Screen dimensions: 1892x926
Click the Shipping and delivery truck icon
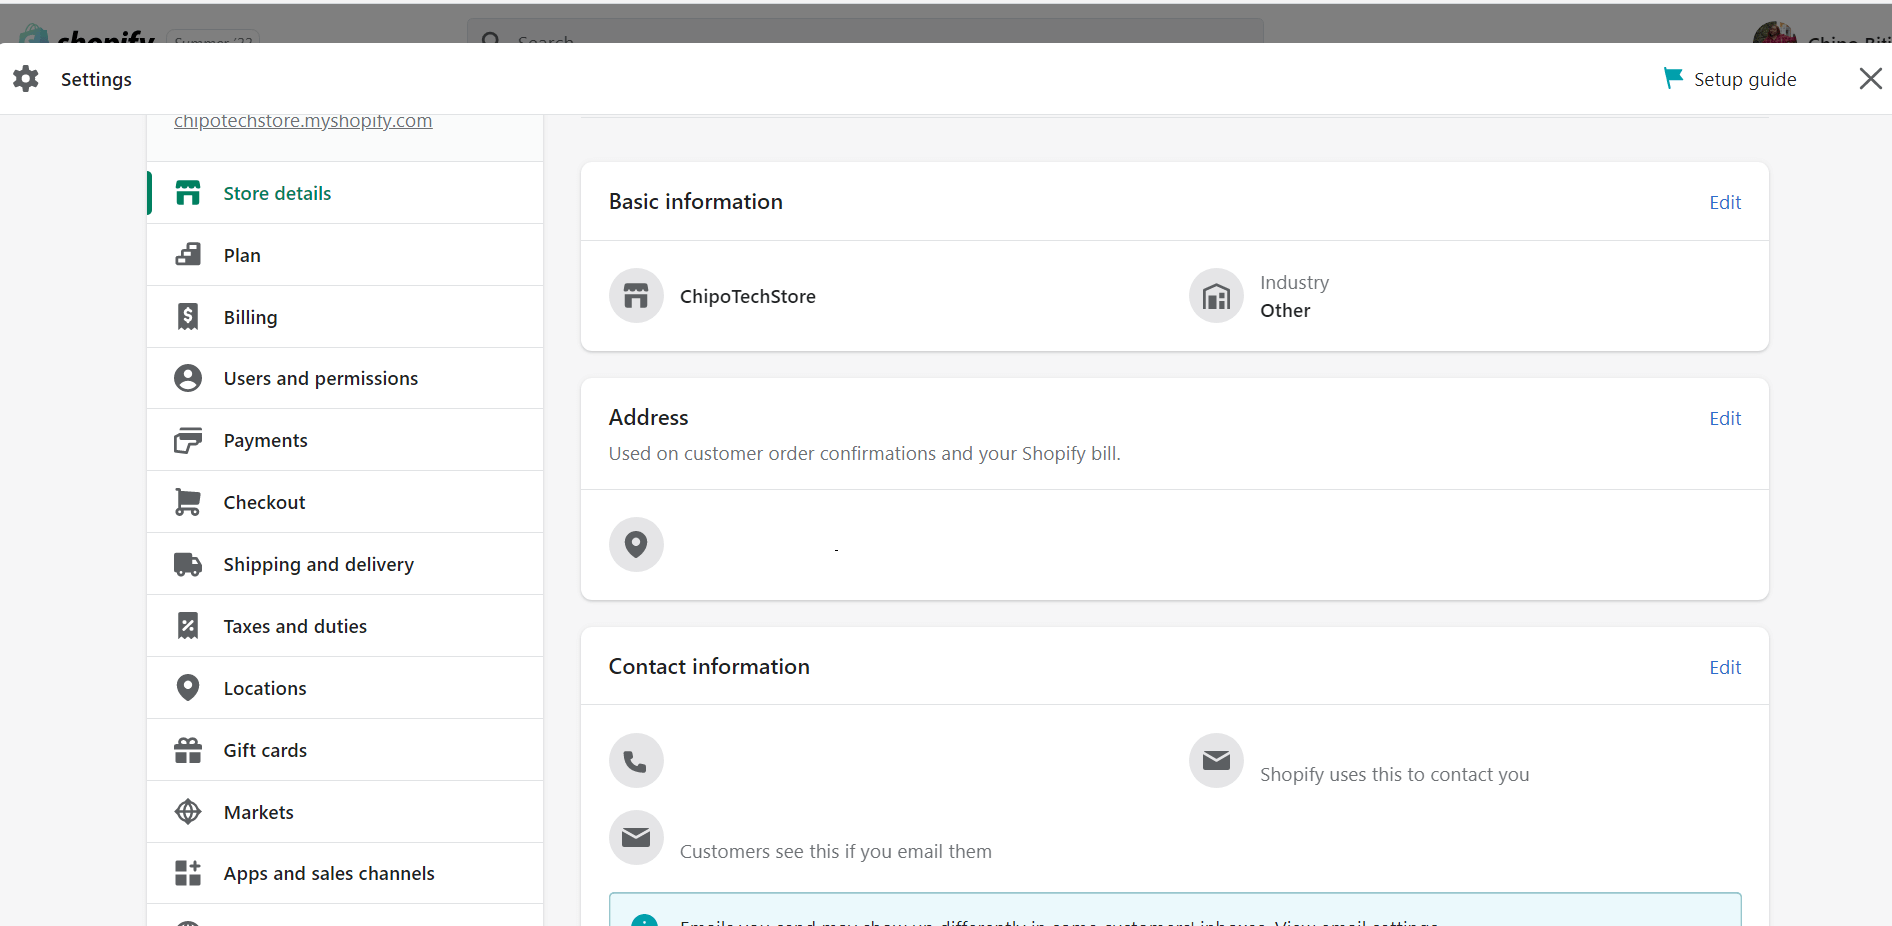tap(188, 564)
